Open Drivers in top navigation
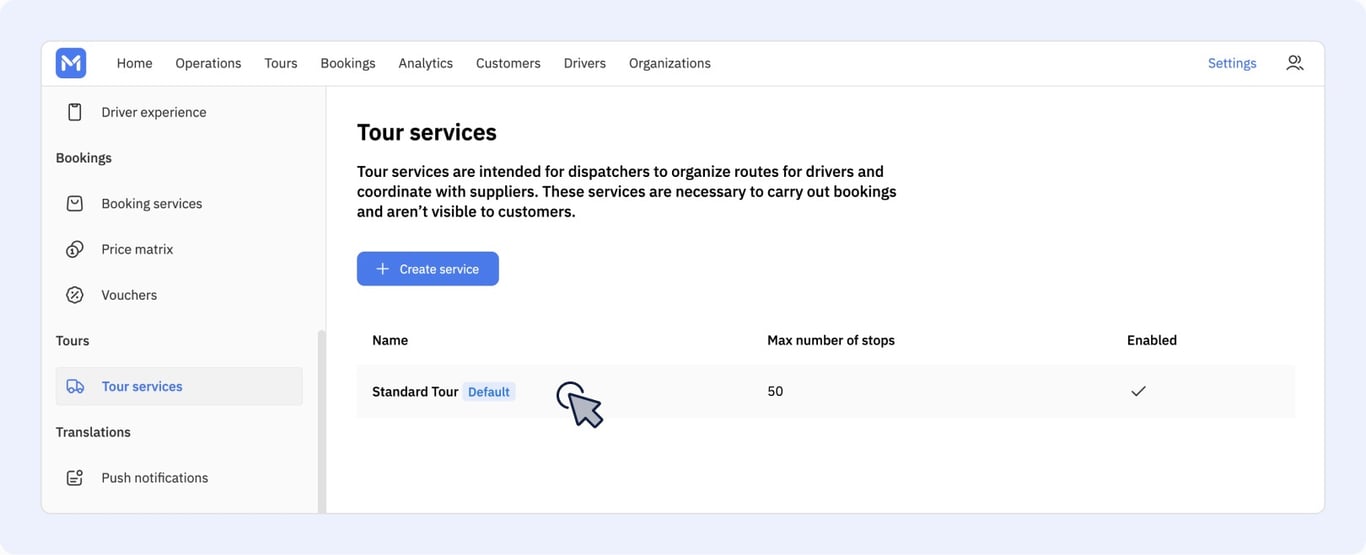Screen dimensions: 1366x555 click(x=585, y=63)
